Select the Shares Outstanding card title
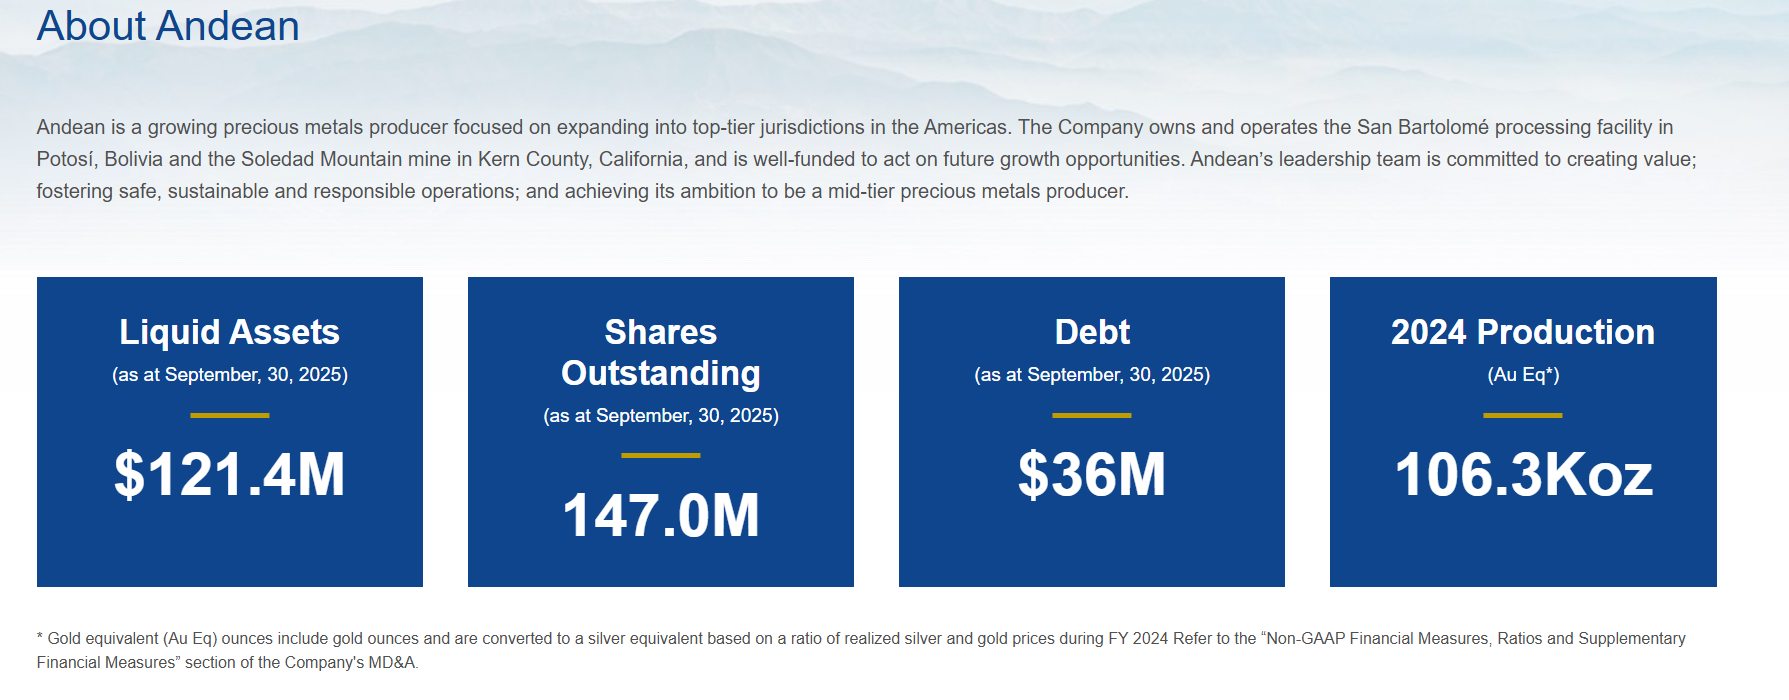The image size is (1789, 700). click(660, 352)
